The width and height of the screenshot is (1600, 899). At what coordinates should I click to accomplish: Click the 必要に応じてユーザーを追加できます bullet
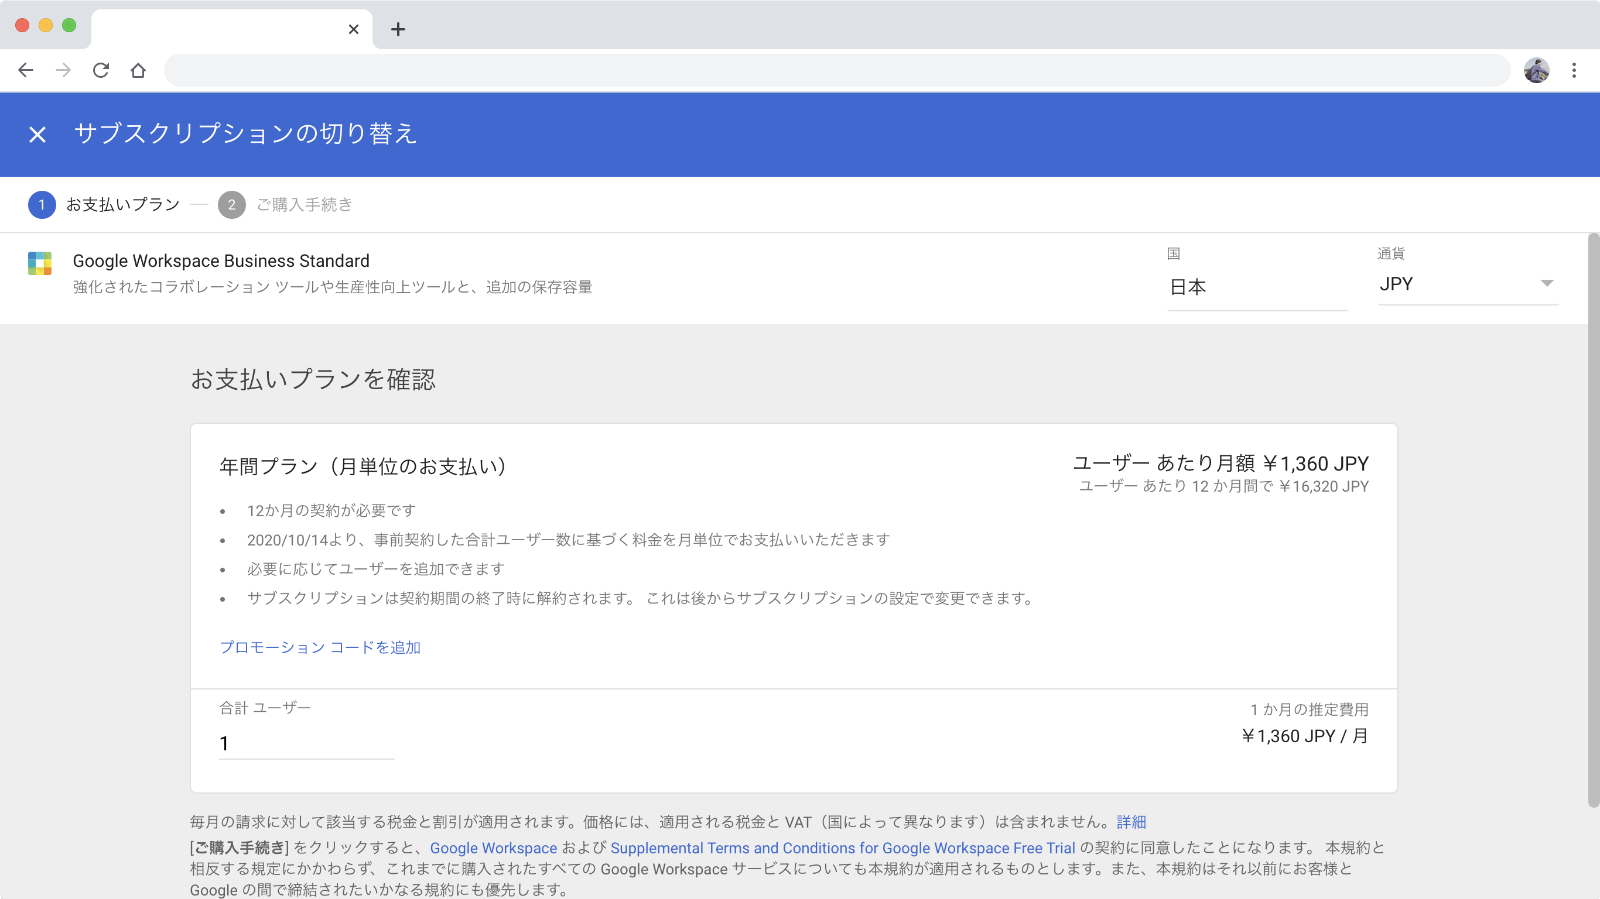point(376,569)
